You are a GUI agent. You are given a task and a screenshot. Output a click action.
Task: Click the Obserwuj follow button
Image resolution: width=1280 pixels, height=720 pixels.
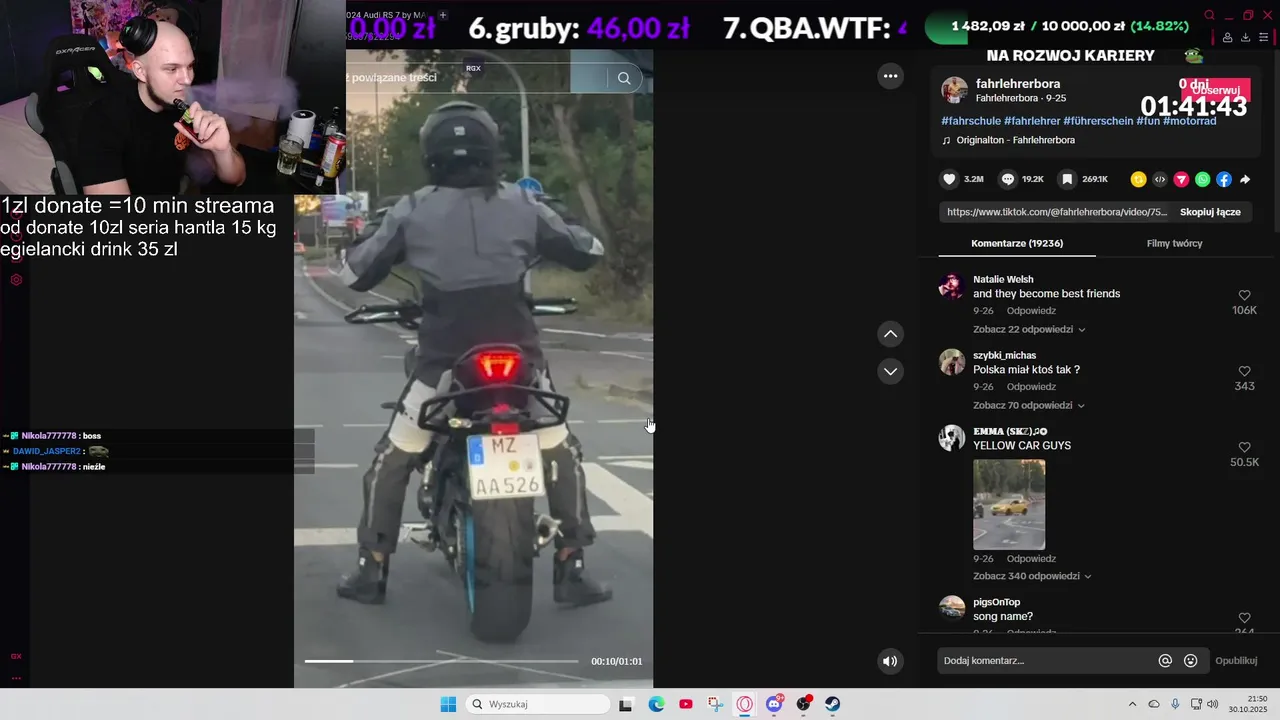(x=1215, y=90)
